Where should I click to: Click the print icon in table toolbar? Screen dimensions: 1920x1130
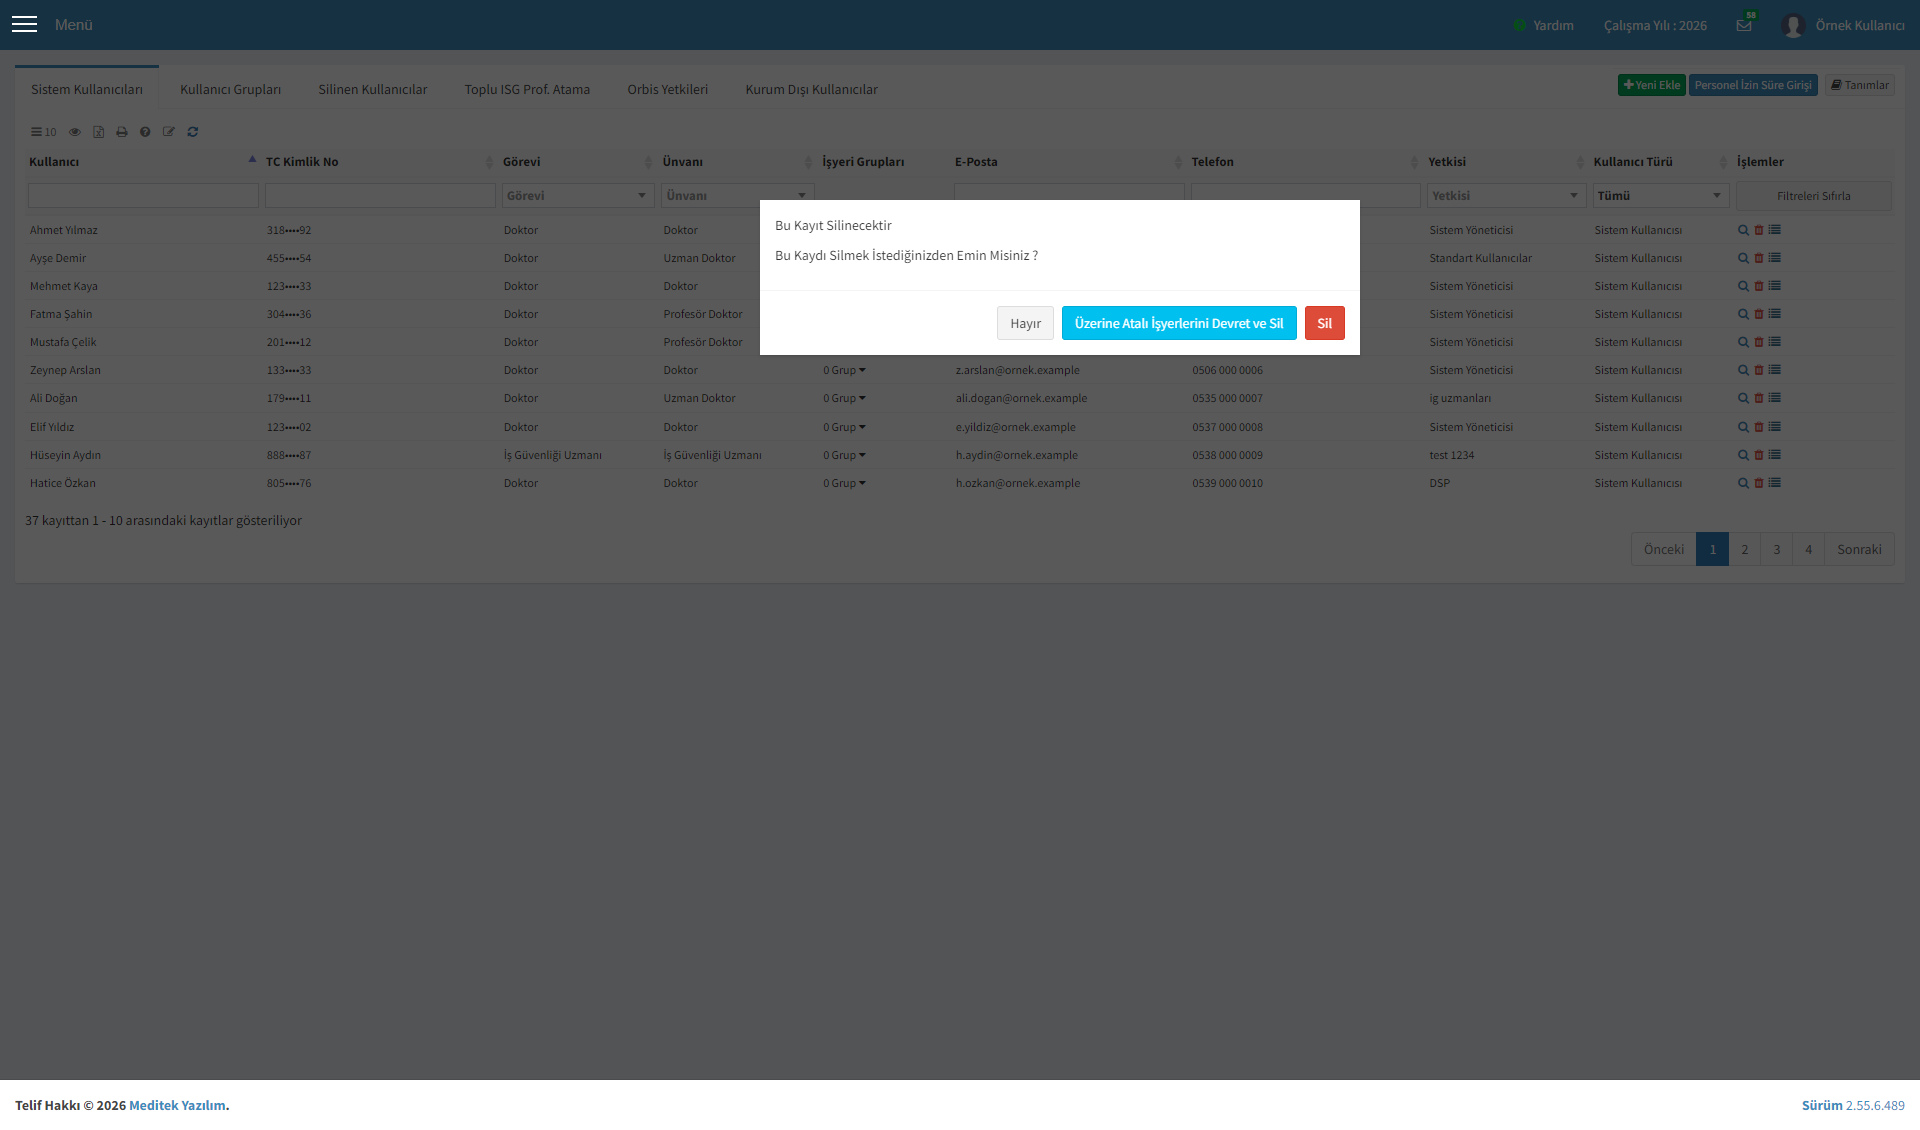pos(122,132)
